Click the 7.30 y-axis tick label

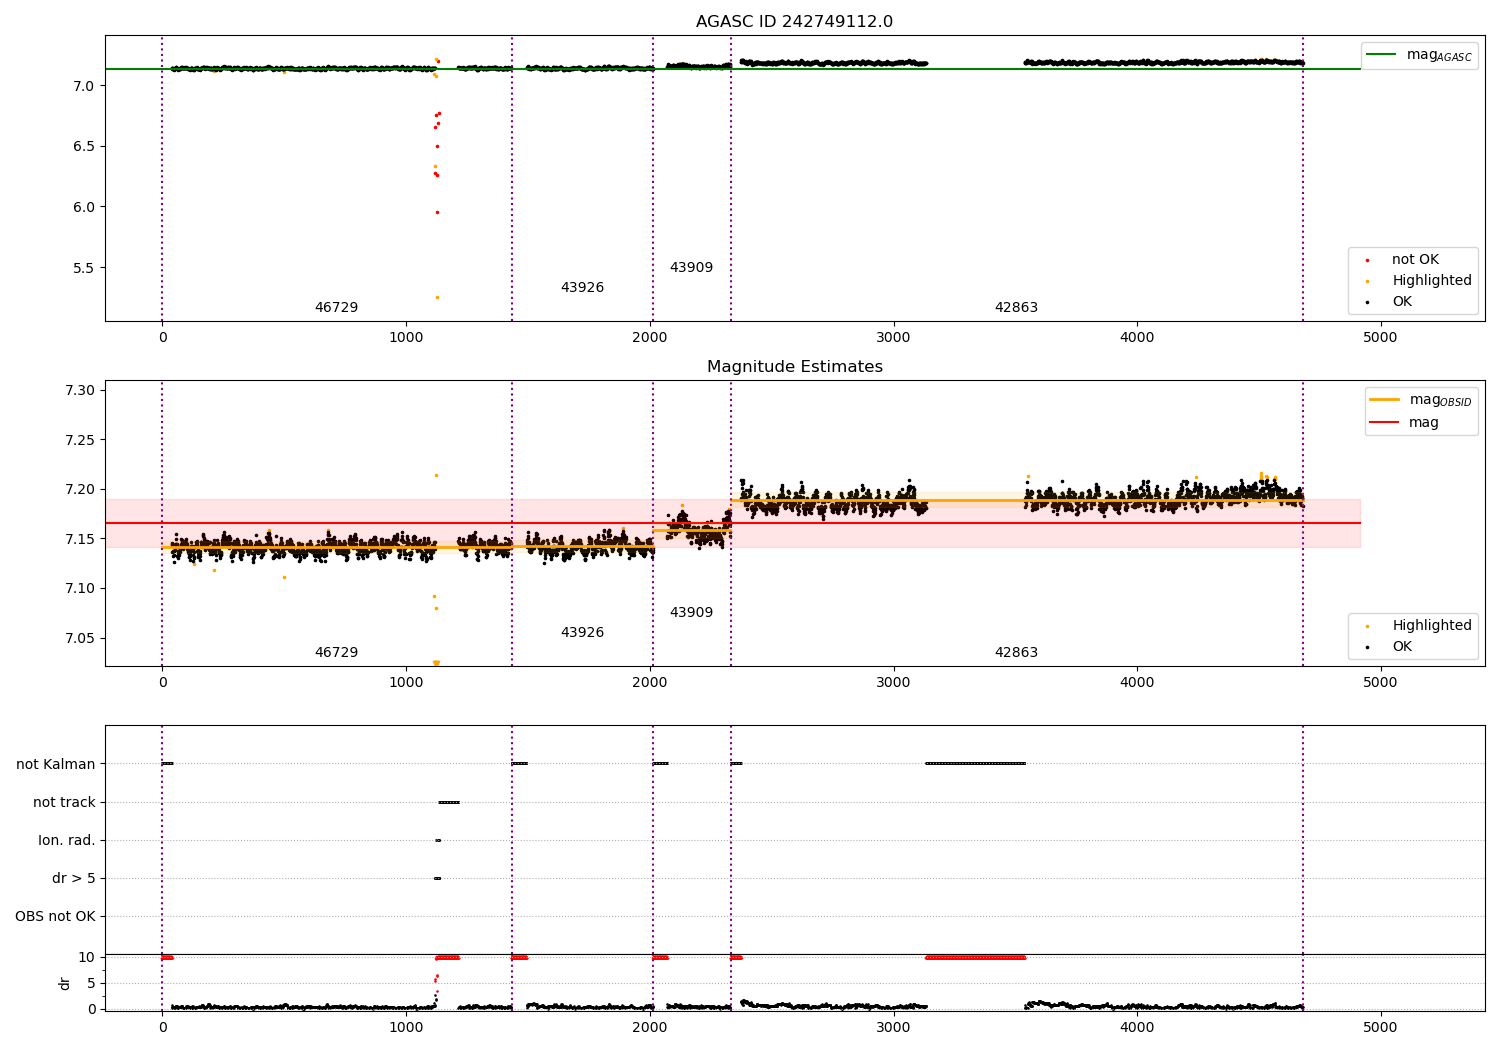click(79, 391)
